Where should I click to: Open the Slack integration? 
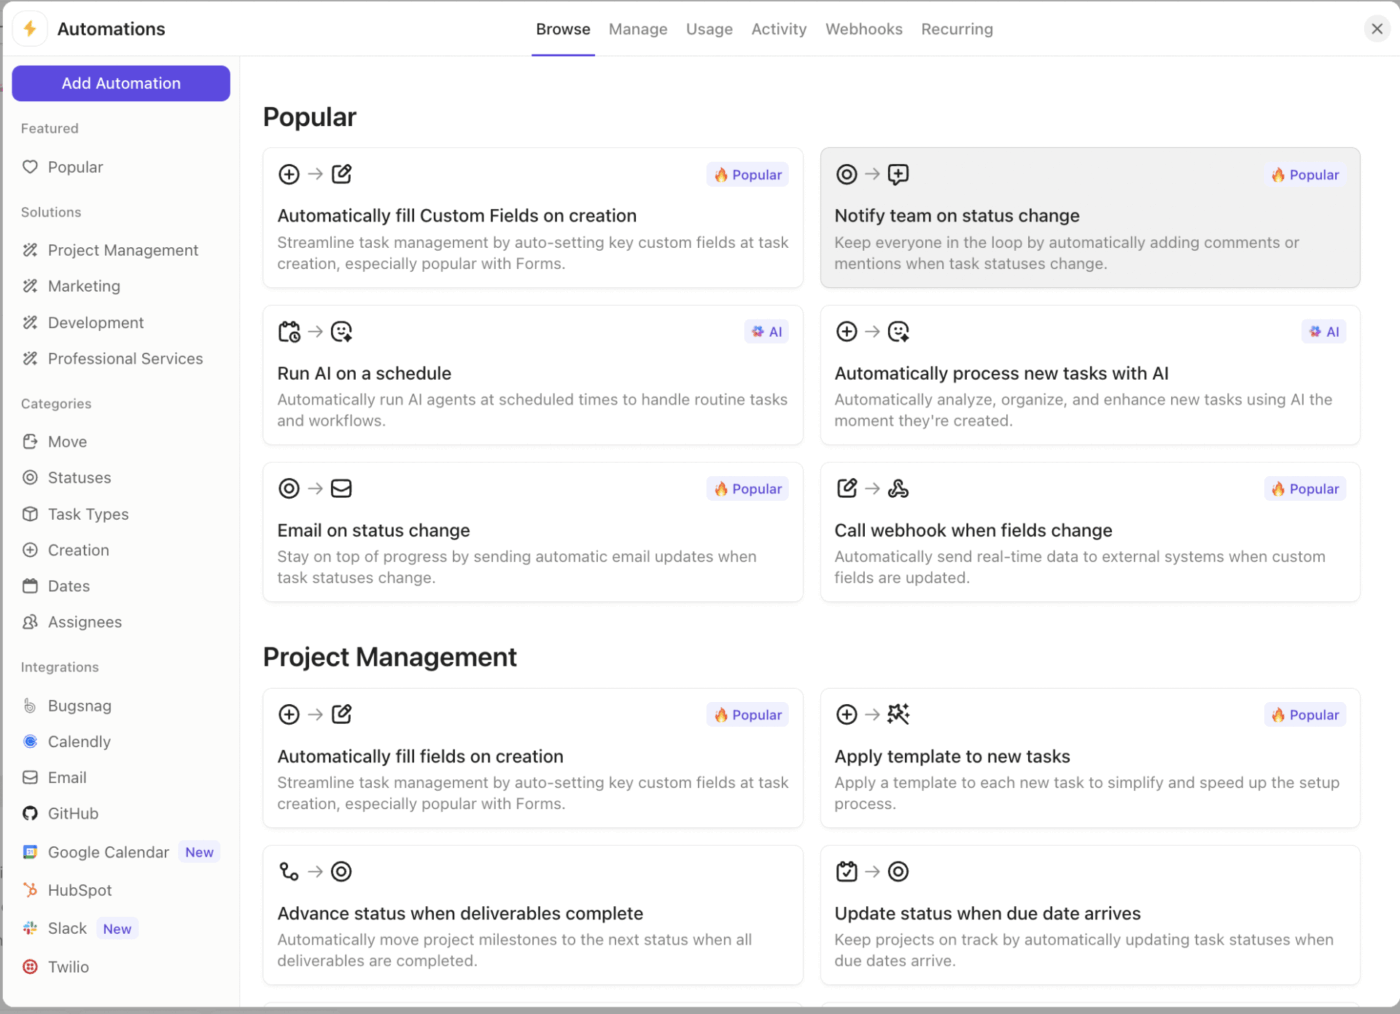pyautogui.click(x=67, y=928)
